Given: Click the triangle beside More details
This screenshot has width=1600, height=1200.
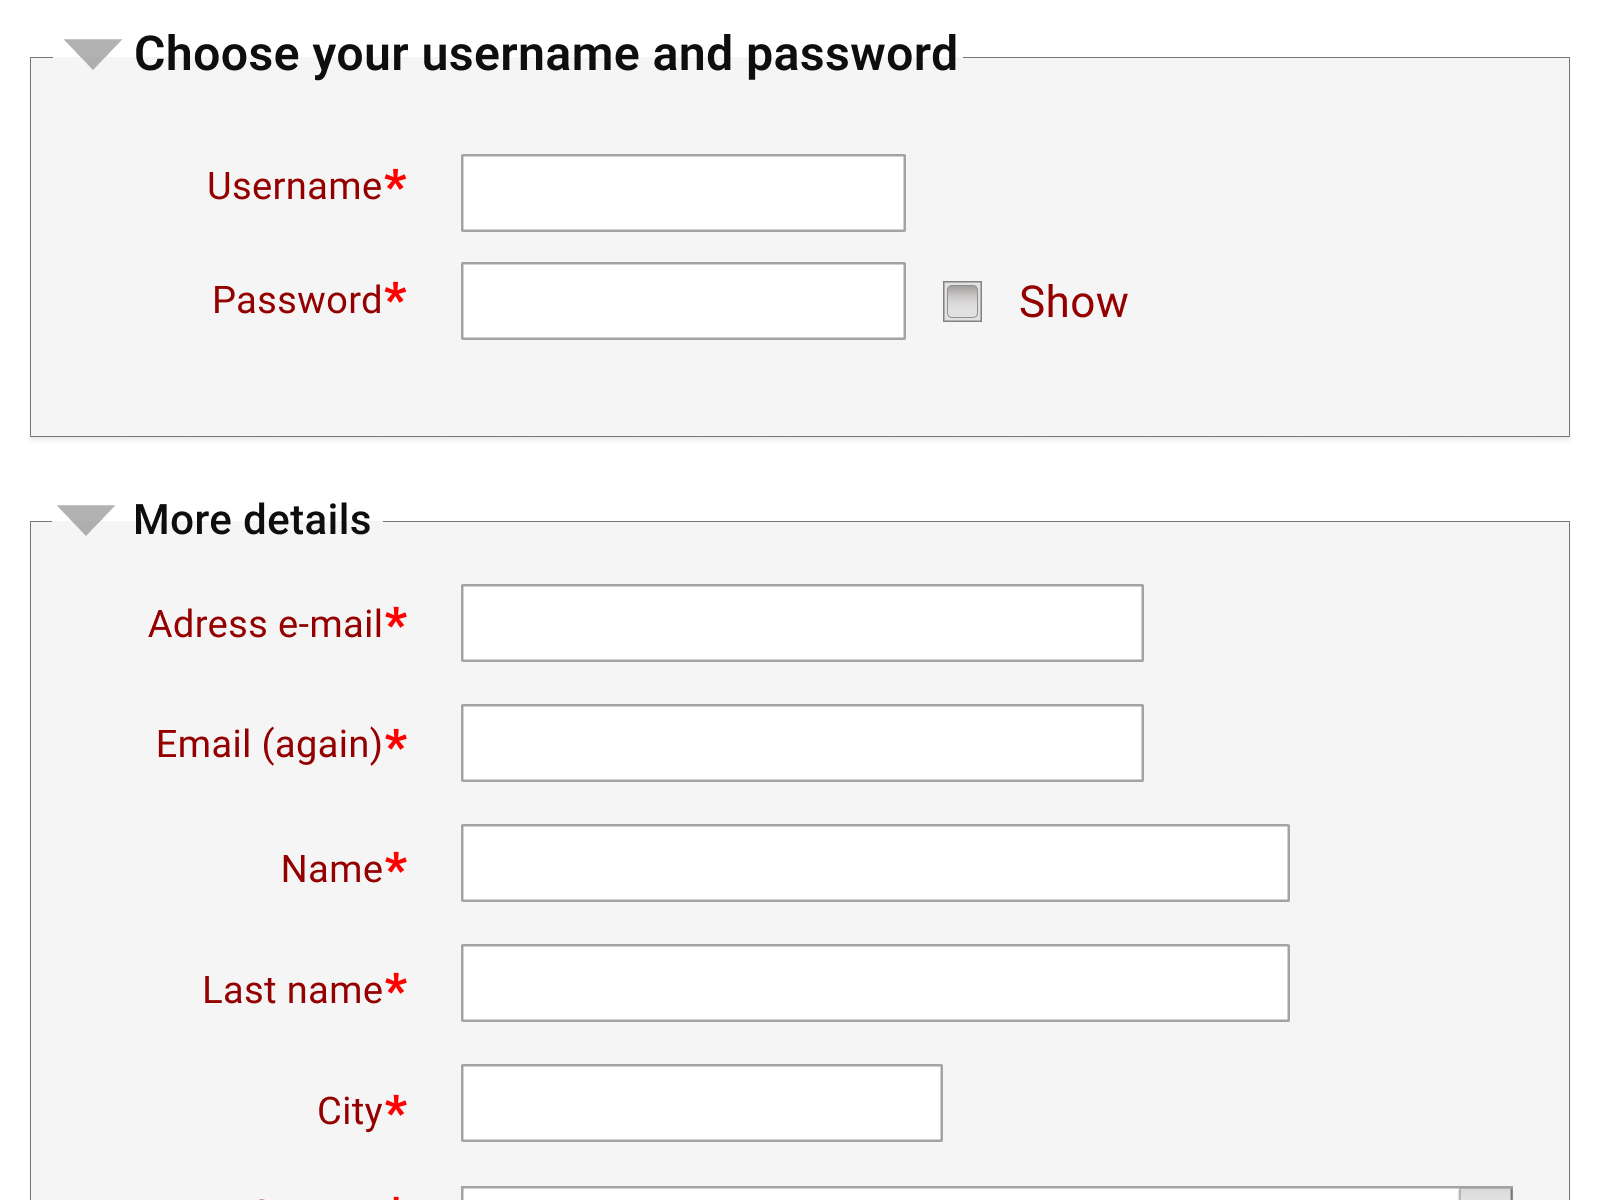Looking at the screenshot, I should click(86, 519).
